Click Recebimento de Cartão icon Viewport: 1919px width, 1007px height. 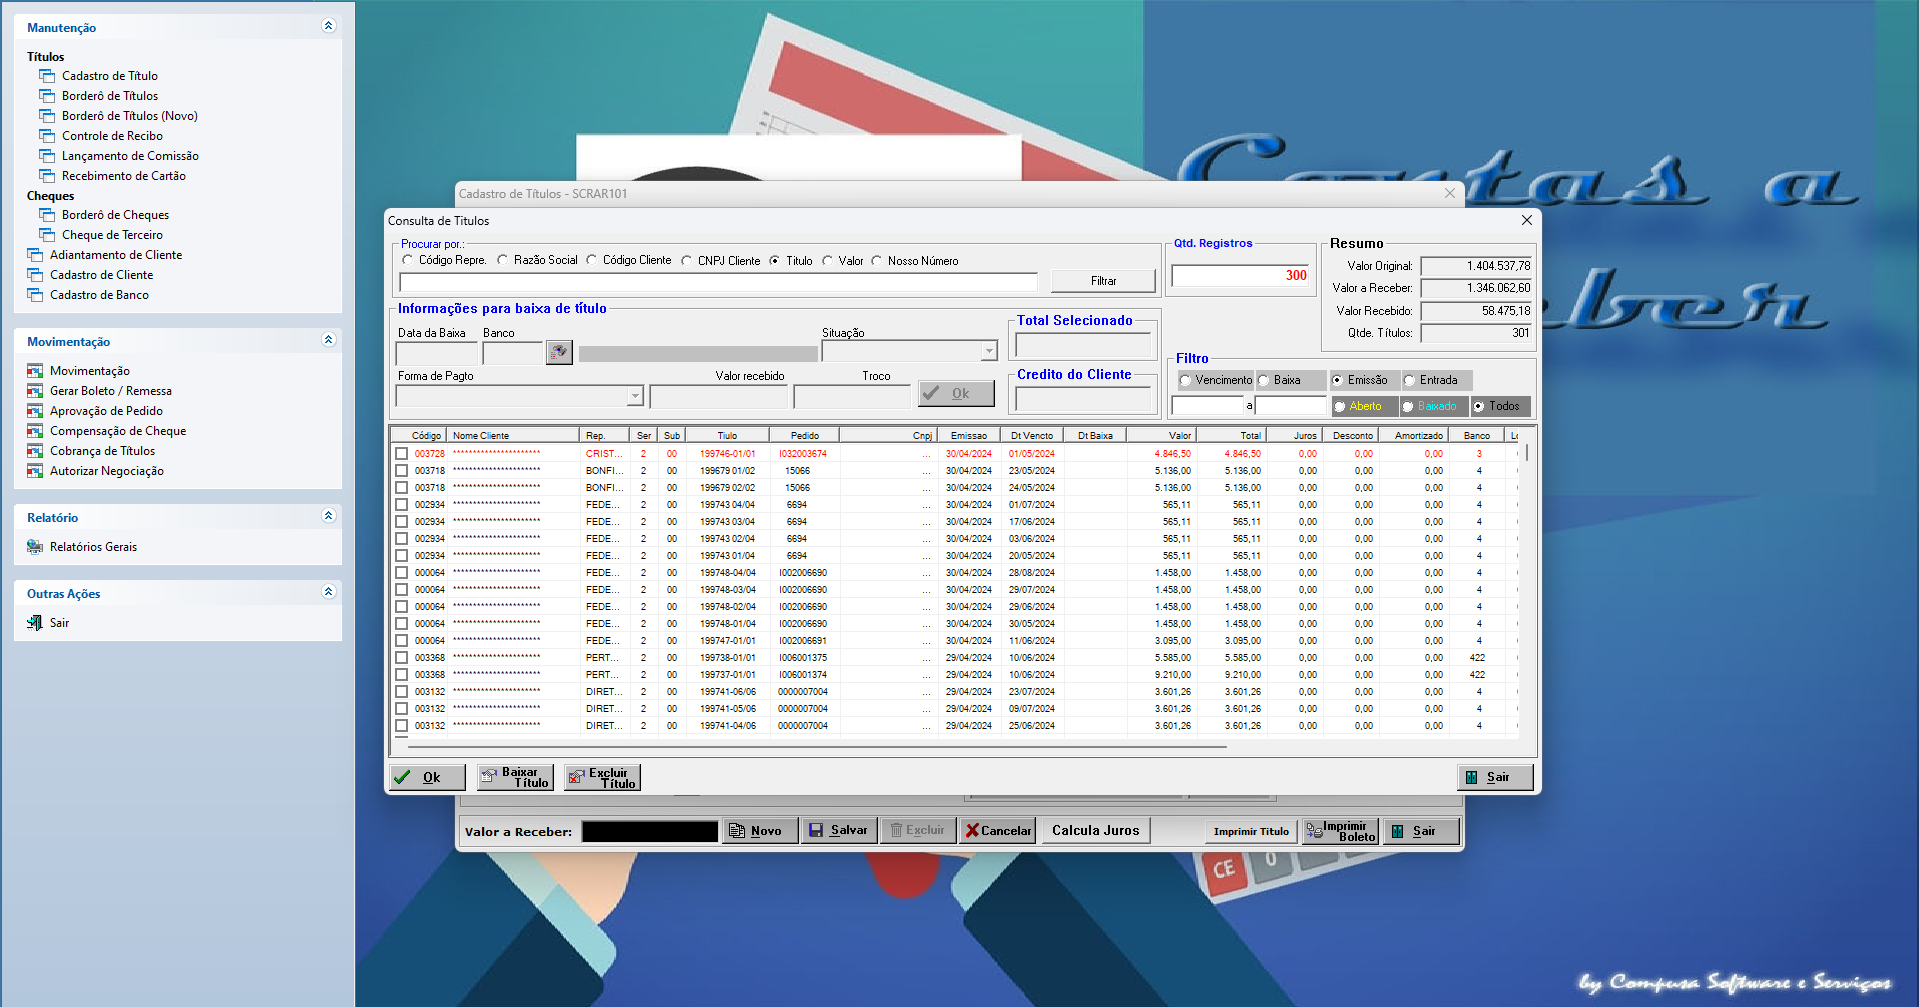pyautogui.click(x=47, y=176)
